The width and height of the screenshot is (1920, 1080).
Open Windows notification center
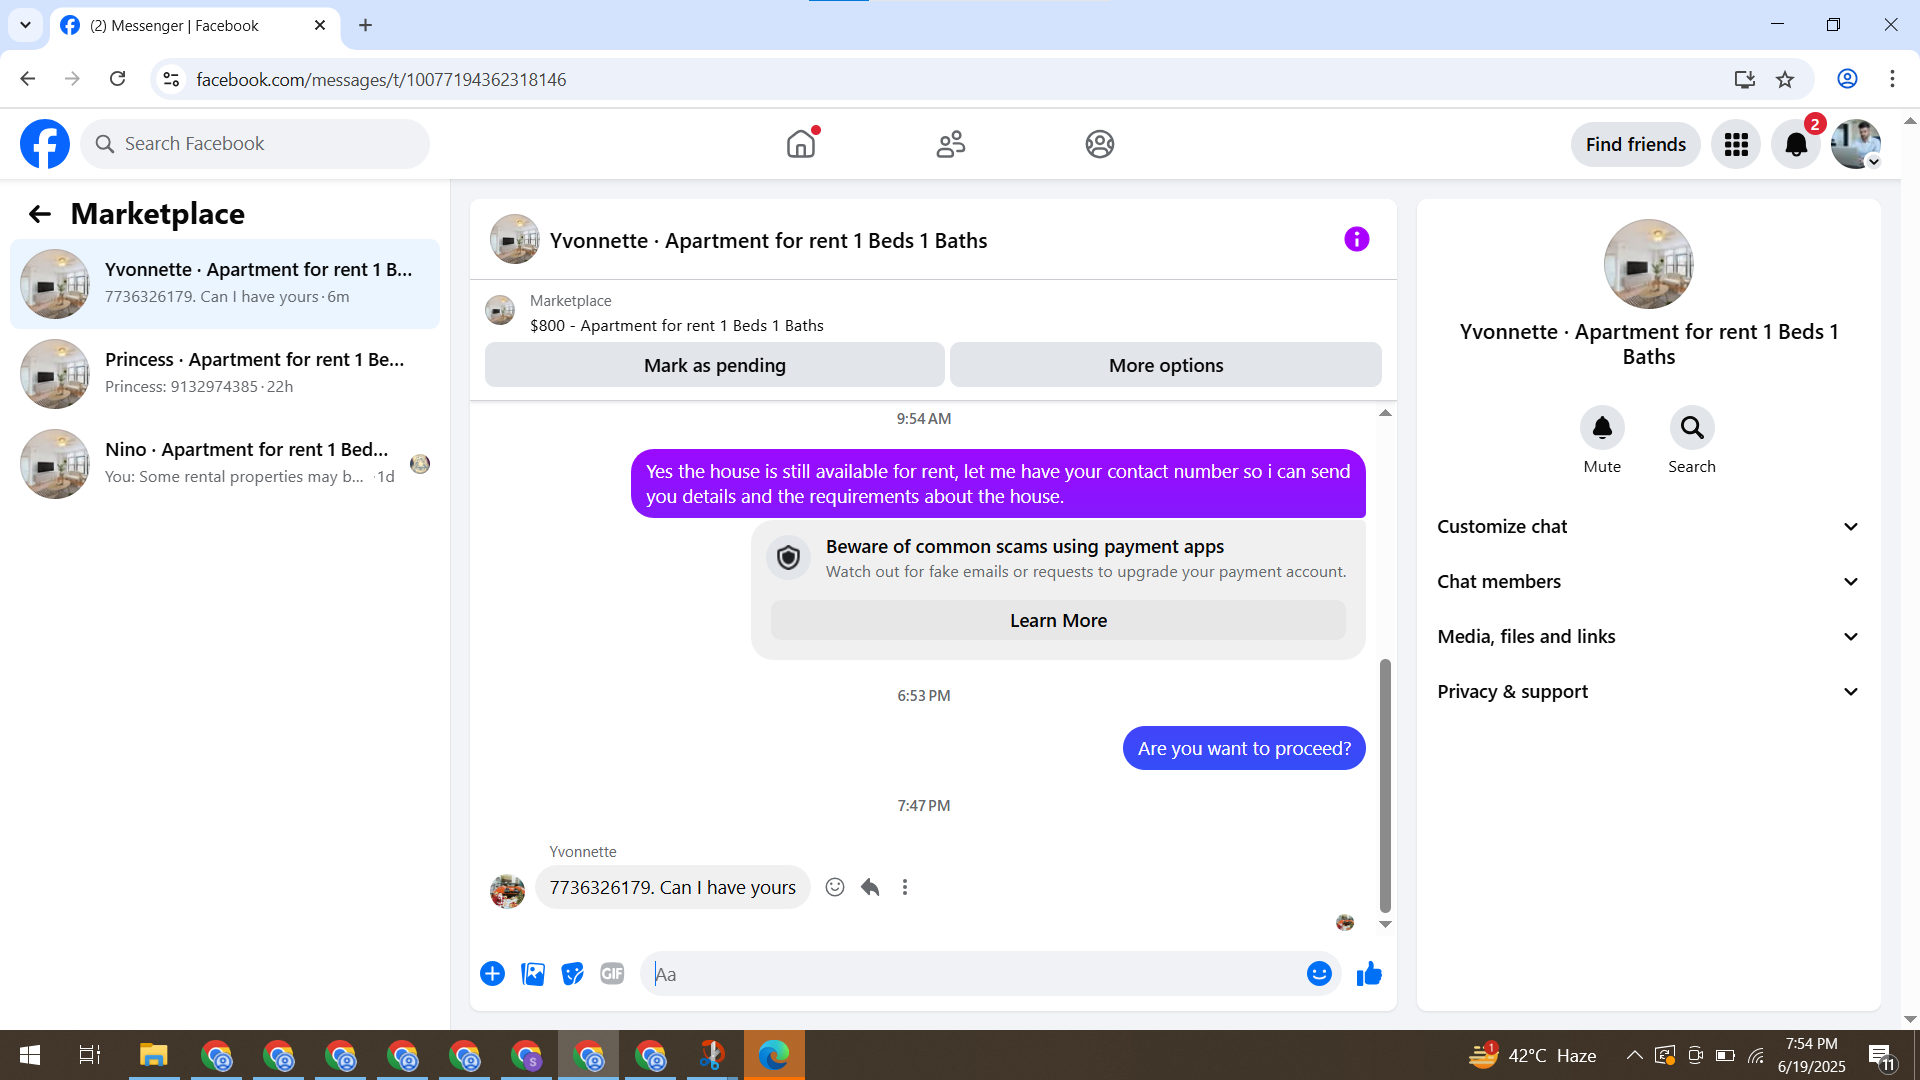pyautogui.click(x=1881, y=1056)
